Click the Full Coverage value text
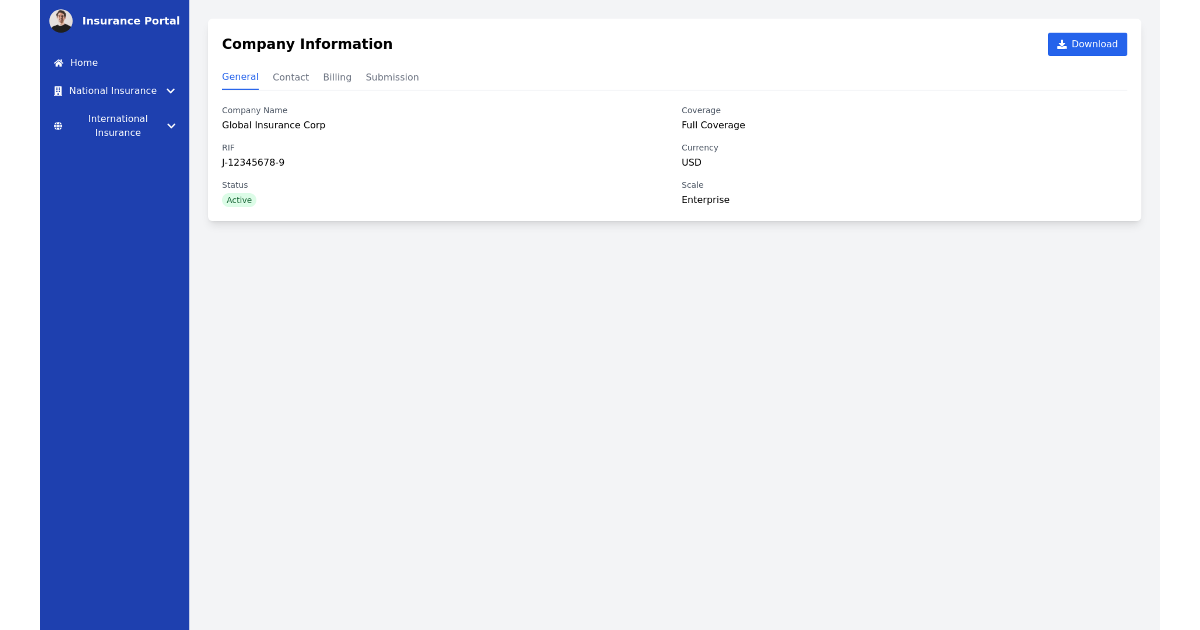The image size is (1200, 630). (713, 125)
